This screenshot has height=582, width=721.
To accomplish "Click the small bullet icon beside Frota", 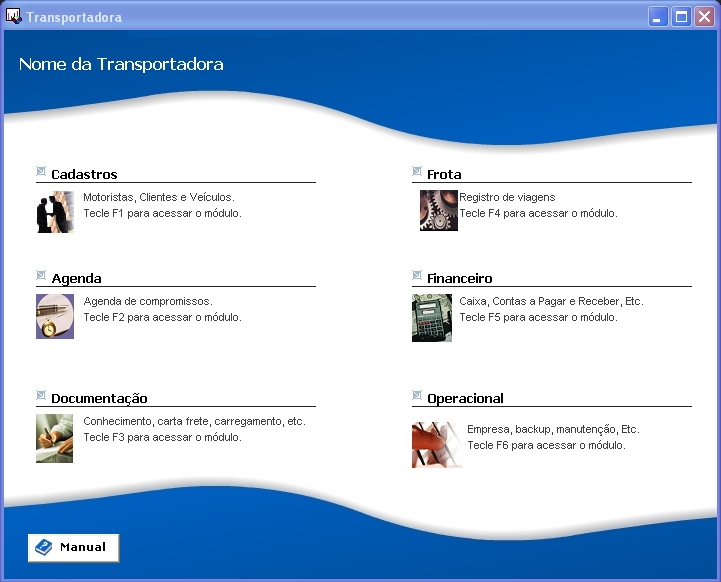I will tap(417, 171).
